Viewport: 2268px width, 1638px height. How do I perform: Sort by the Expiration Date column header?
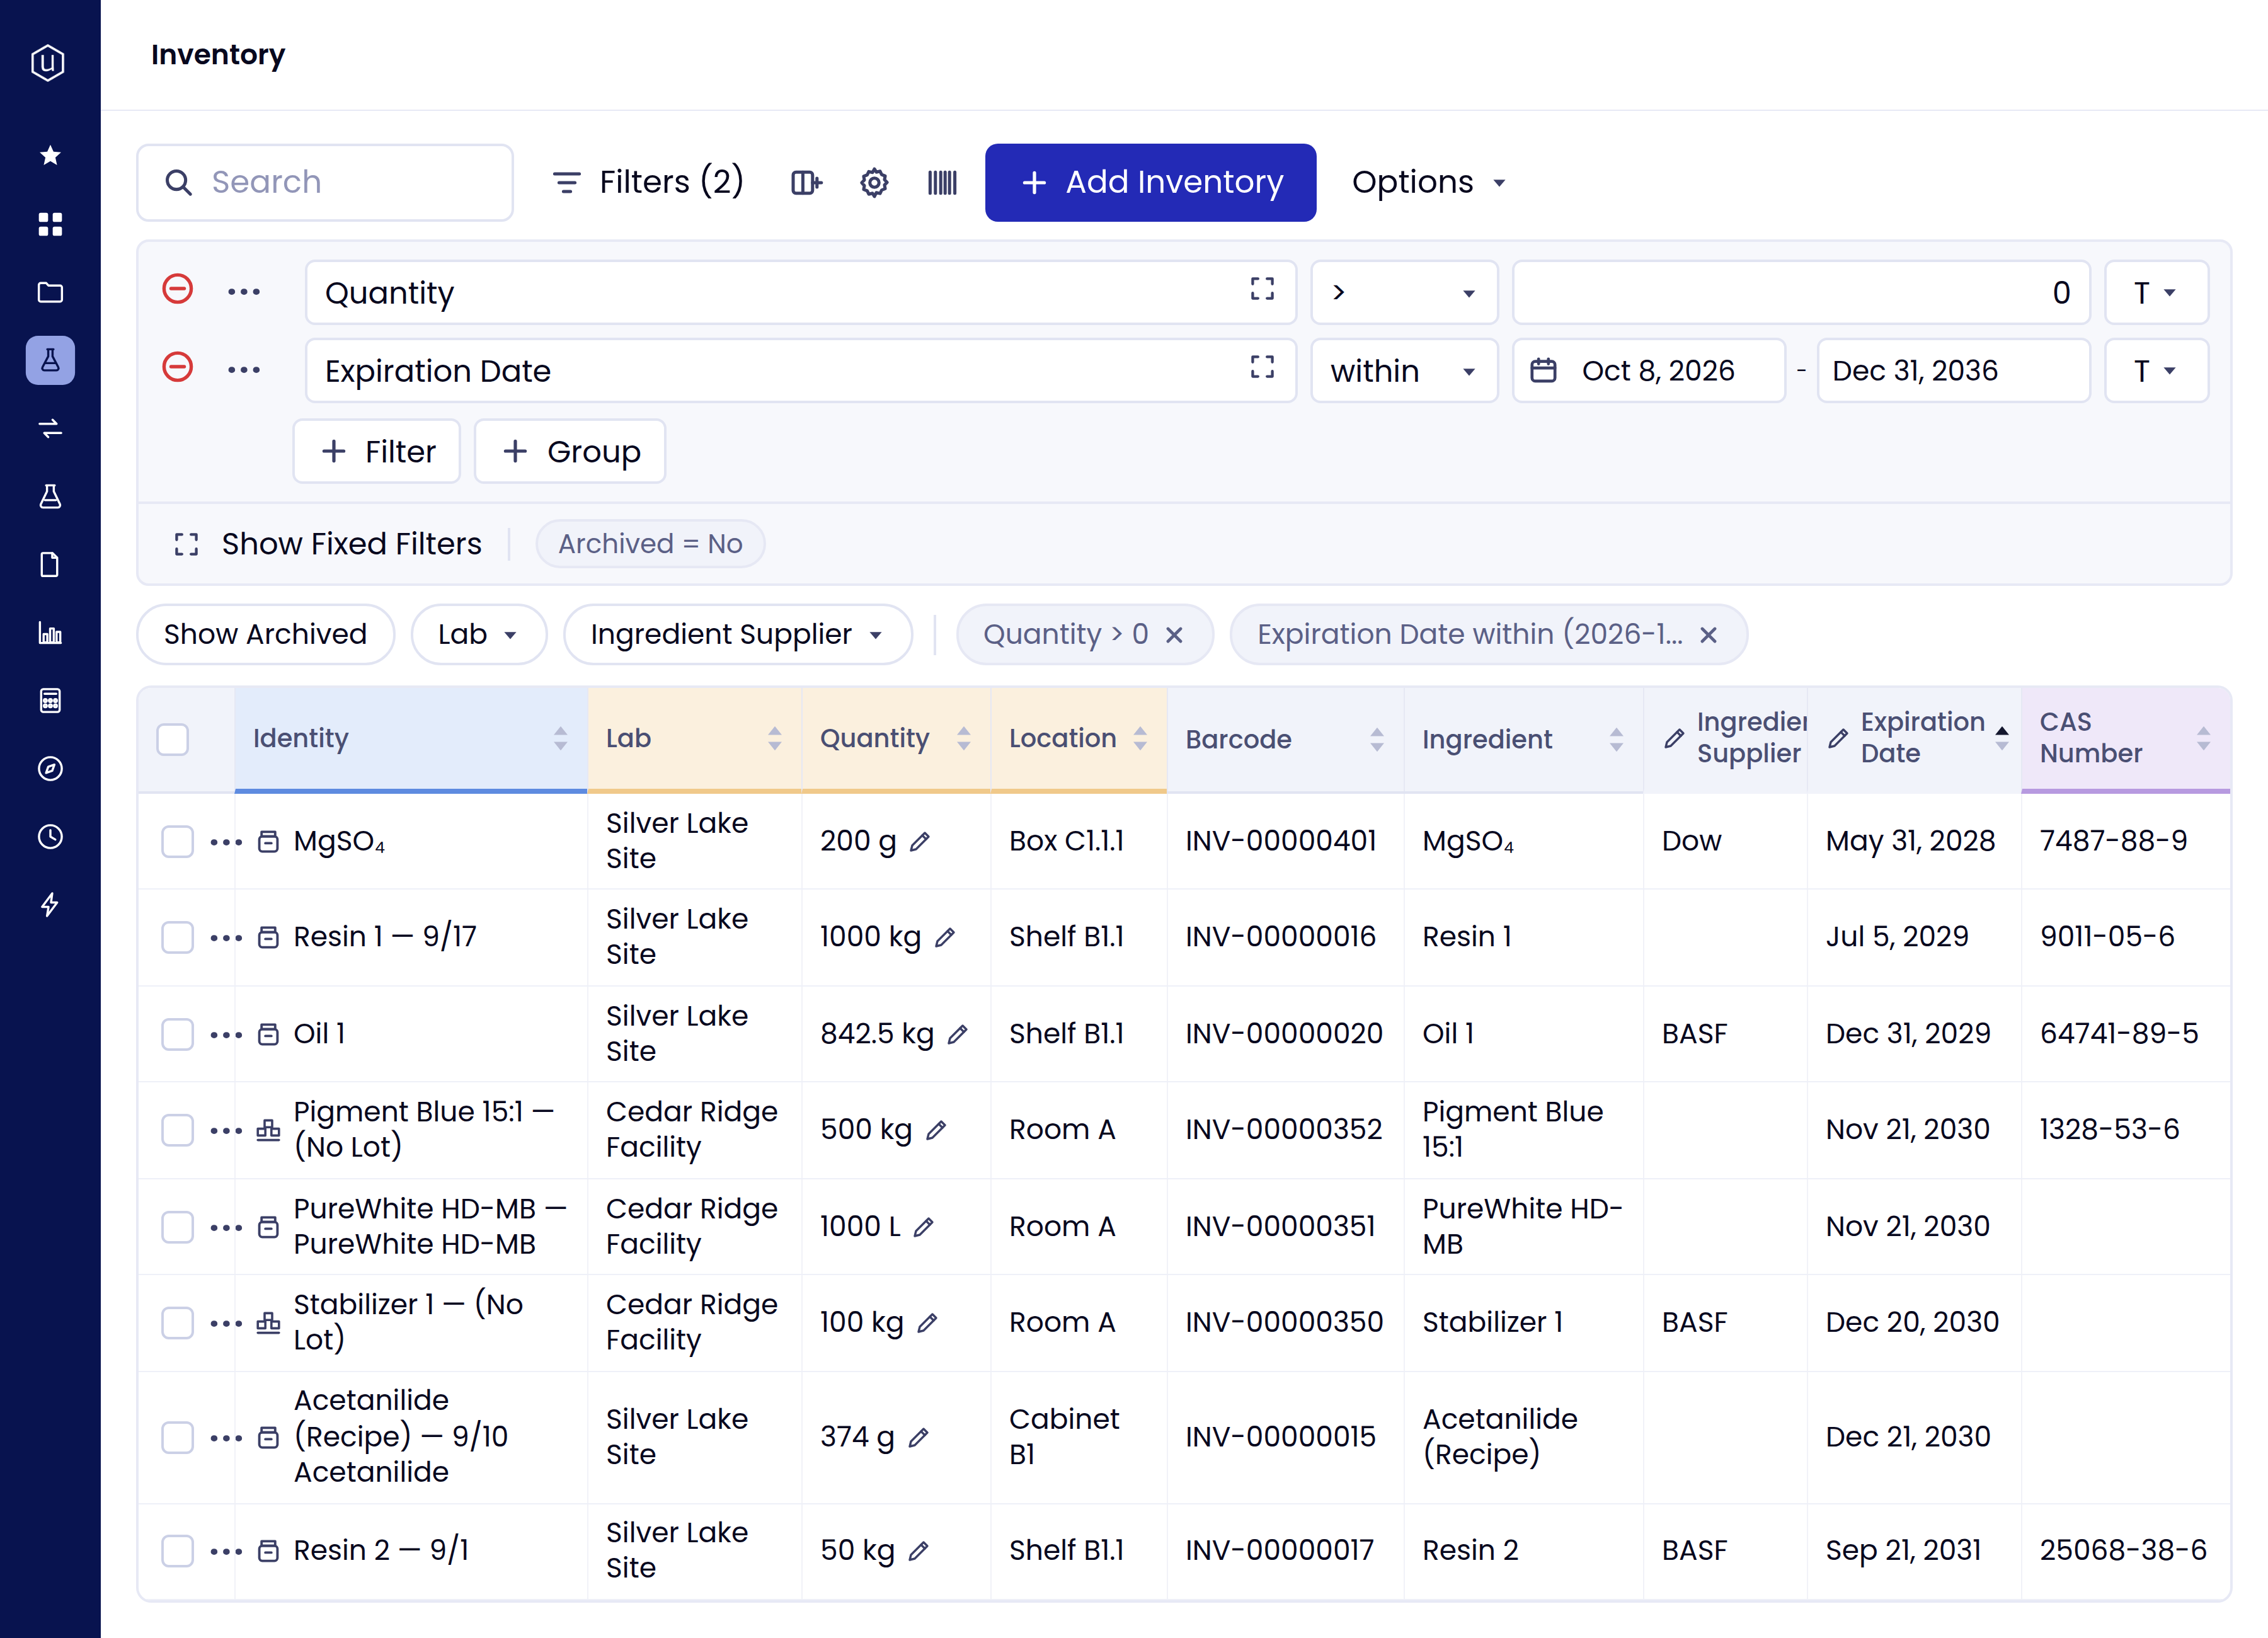pos(1914,739)
